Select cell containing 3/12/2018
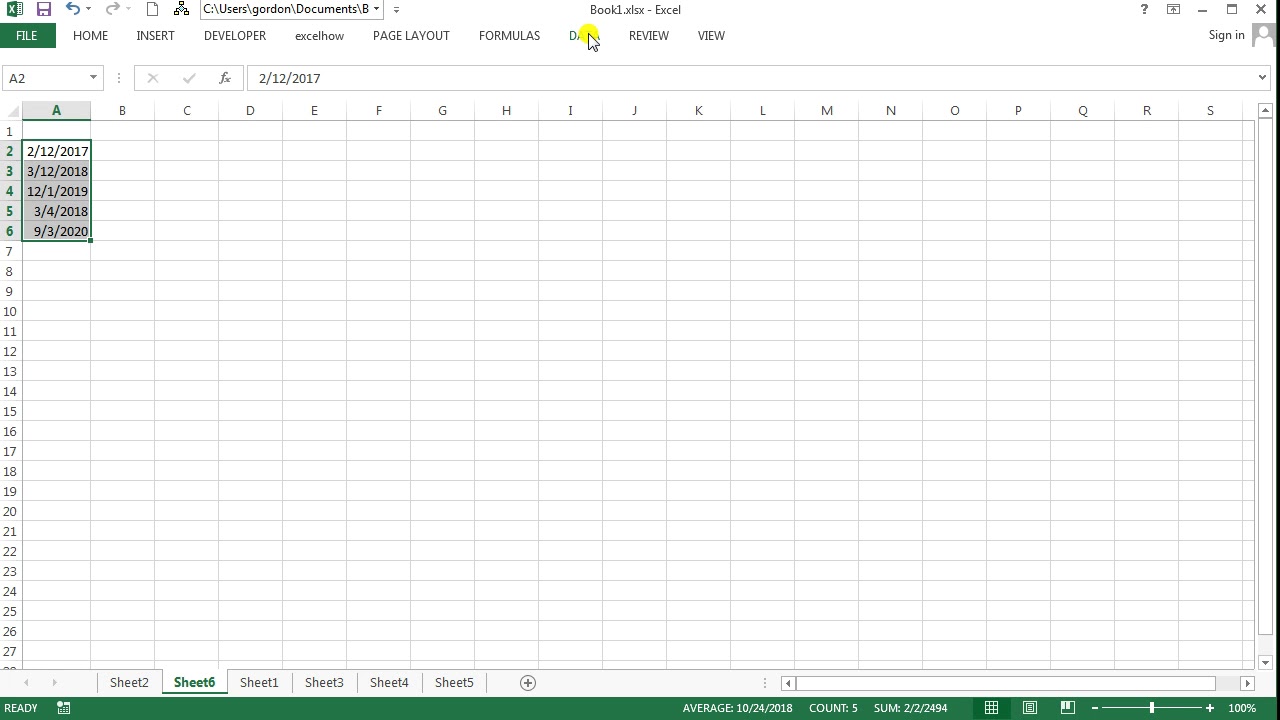The width and height of the screenshot is (1280, 720). (56, 171)
